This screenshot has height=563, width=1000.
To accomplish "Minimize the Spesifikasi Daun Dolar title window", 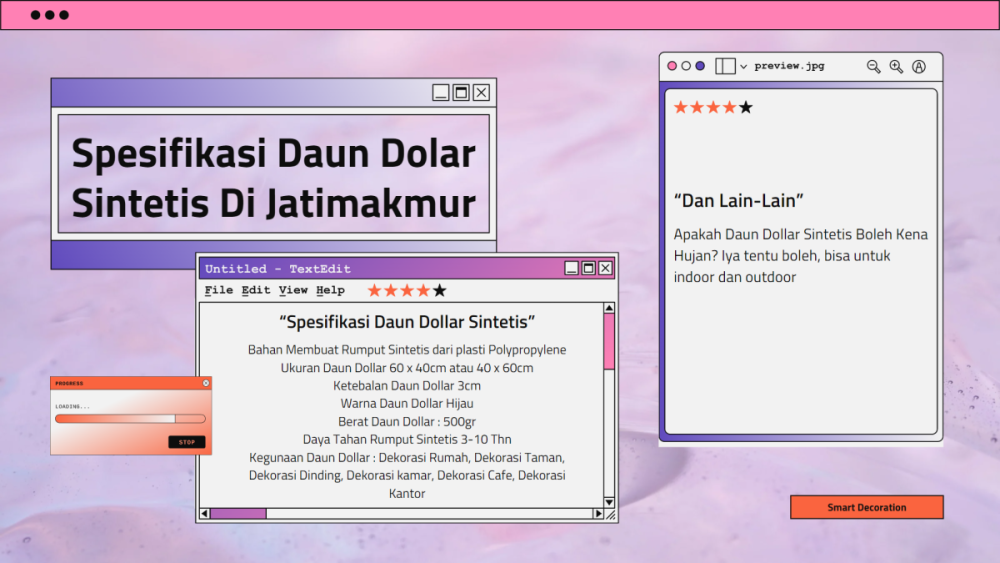I will click(x=441, y=92).
